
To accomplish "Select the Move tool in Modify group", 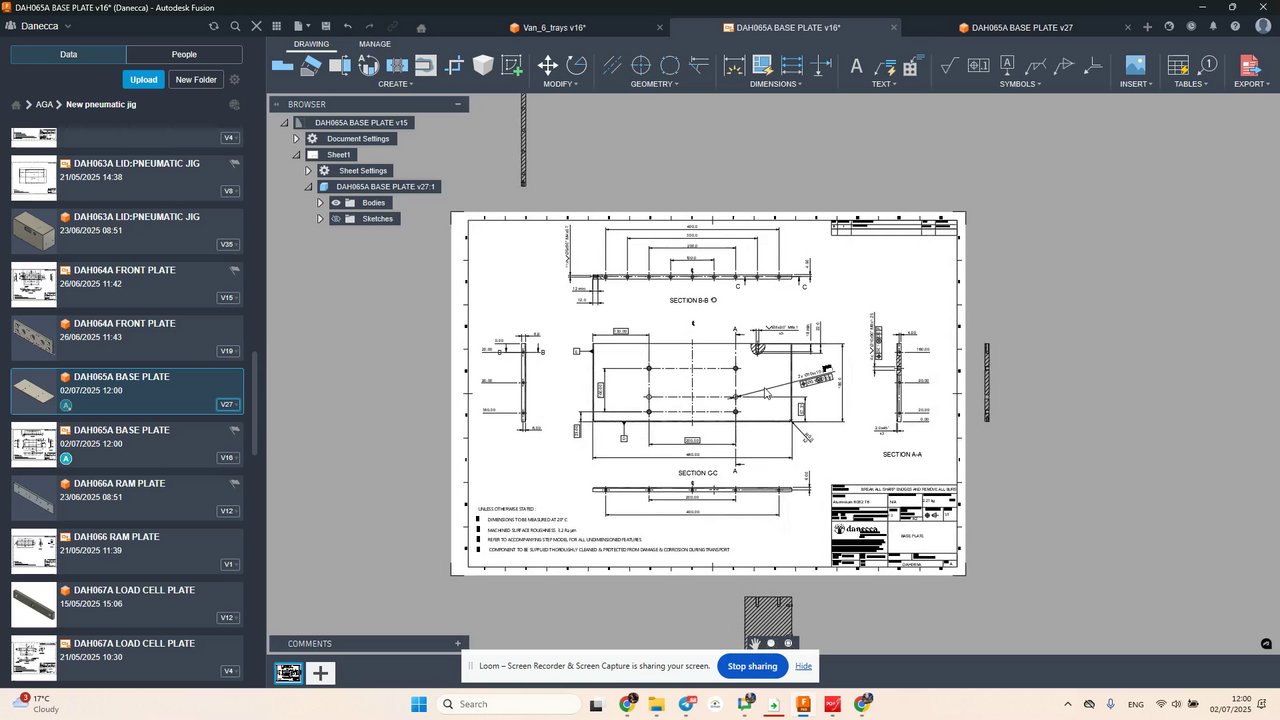I will tap(547, 66).
